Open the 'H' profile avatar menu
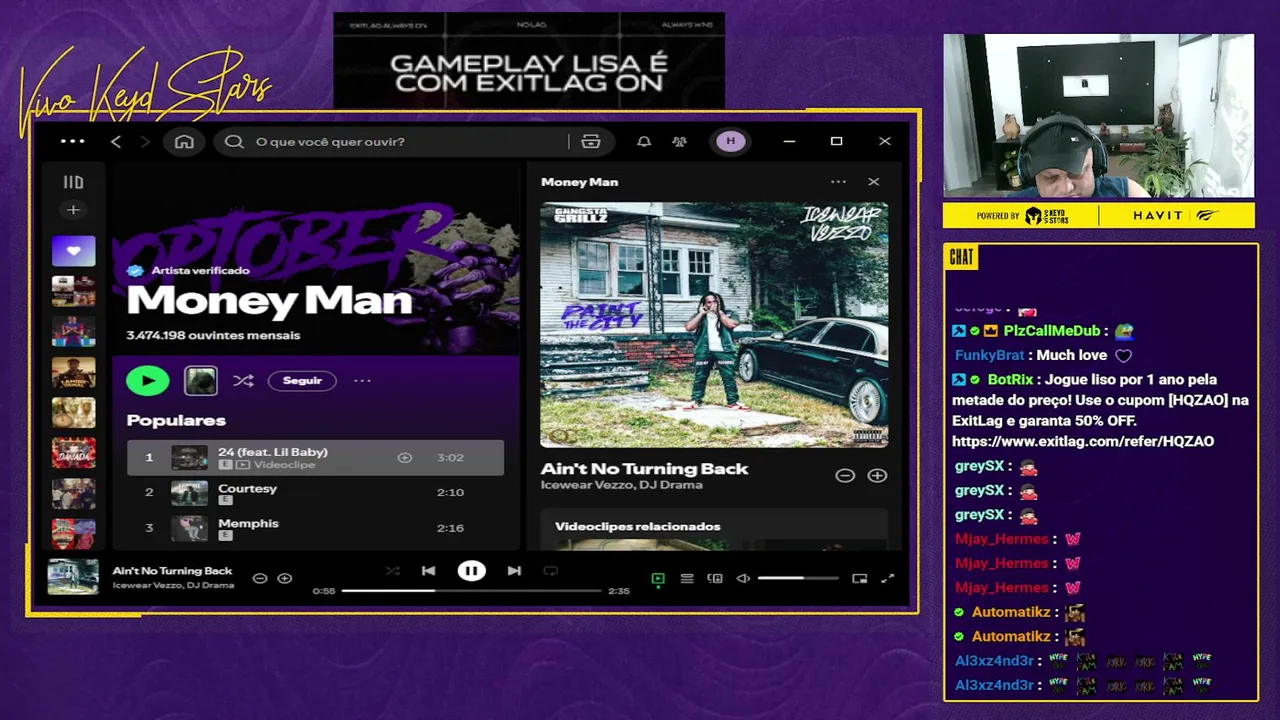 pos(730,141)
